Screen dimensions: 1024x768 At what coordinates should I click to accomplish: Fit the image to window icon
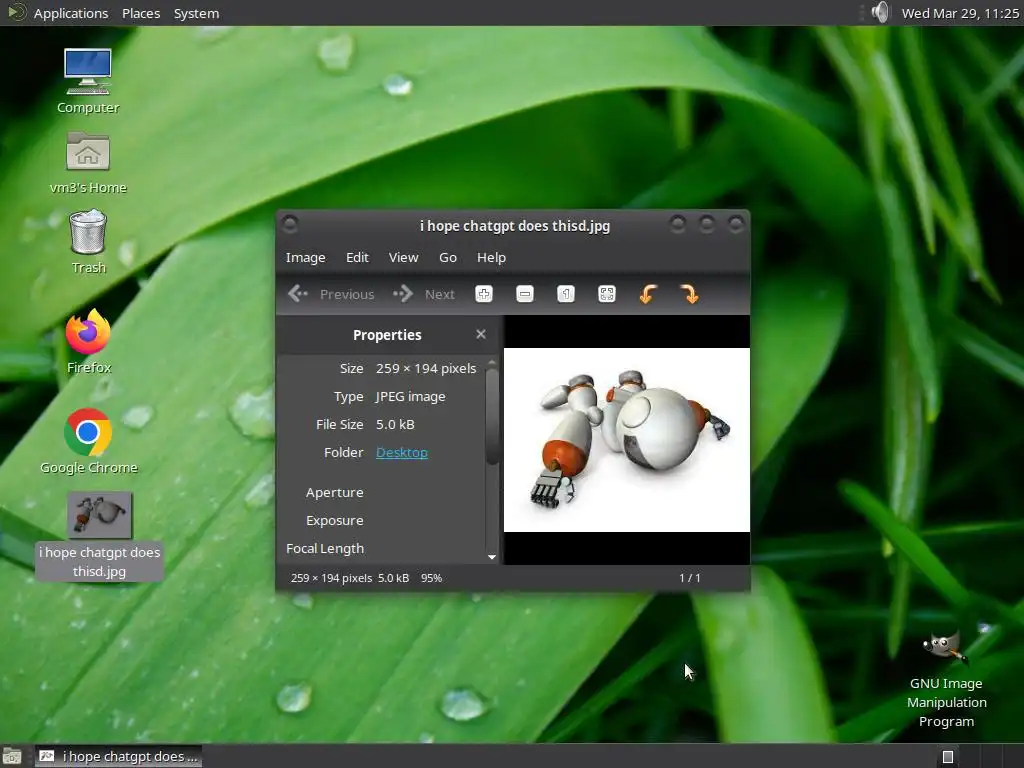607,294
